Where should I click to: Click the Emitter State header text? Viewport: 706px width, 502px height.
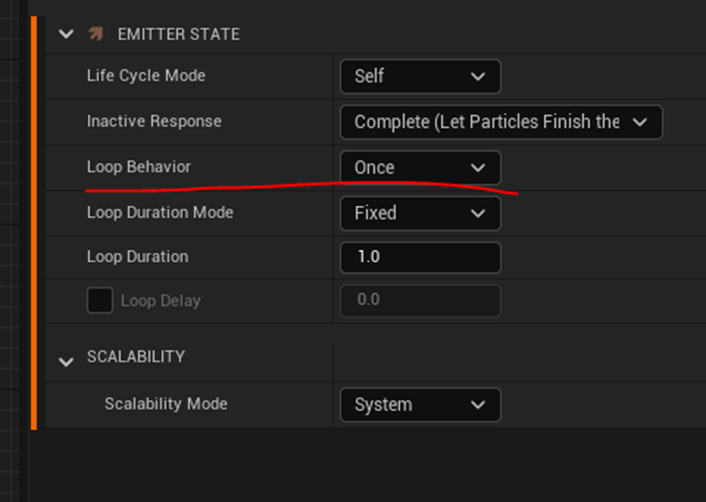pyautogui.click(x=178, y=34)
